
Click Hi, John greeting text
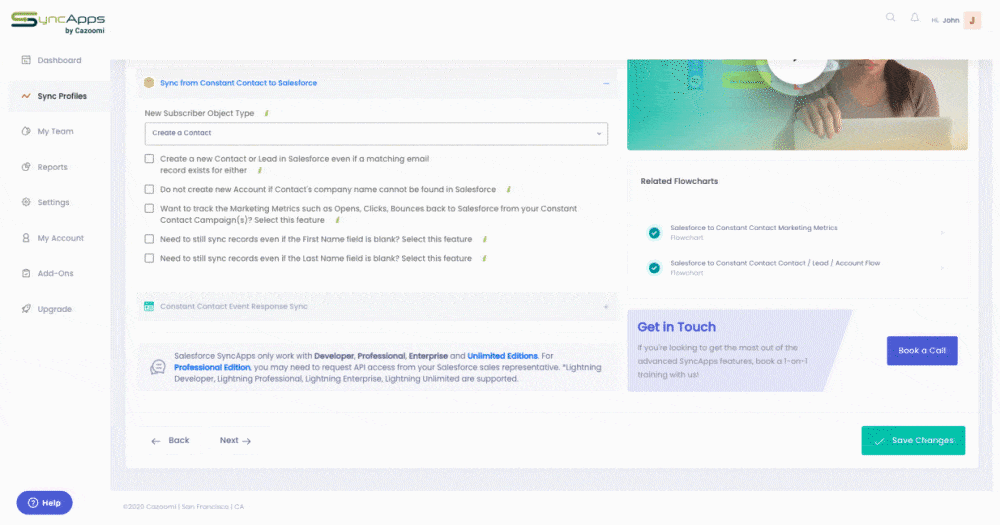pos(945,20)
